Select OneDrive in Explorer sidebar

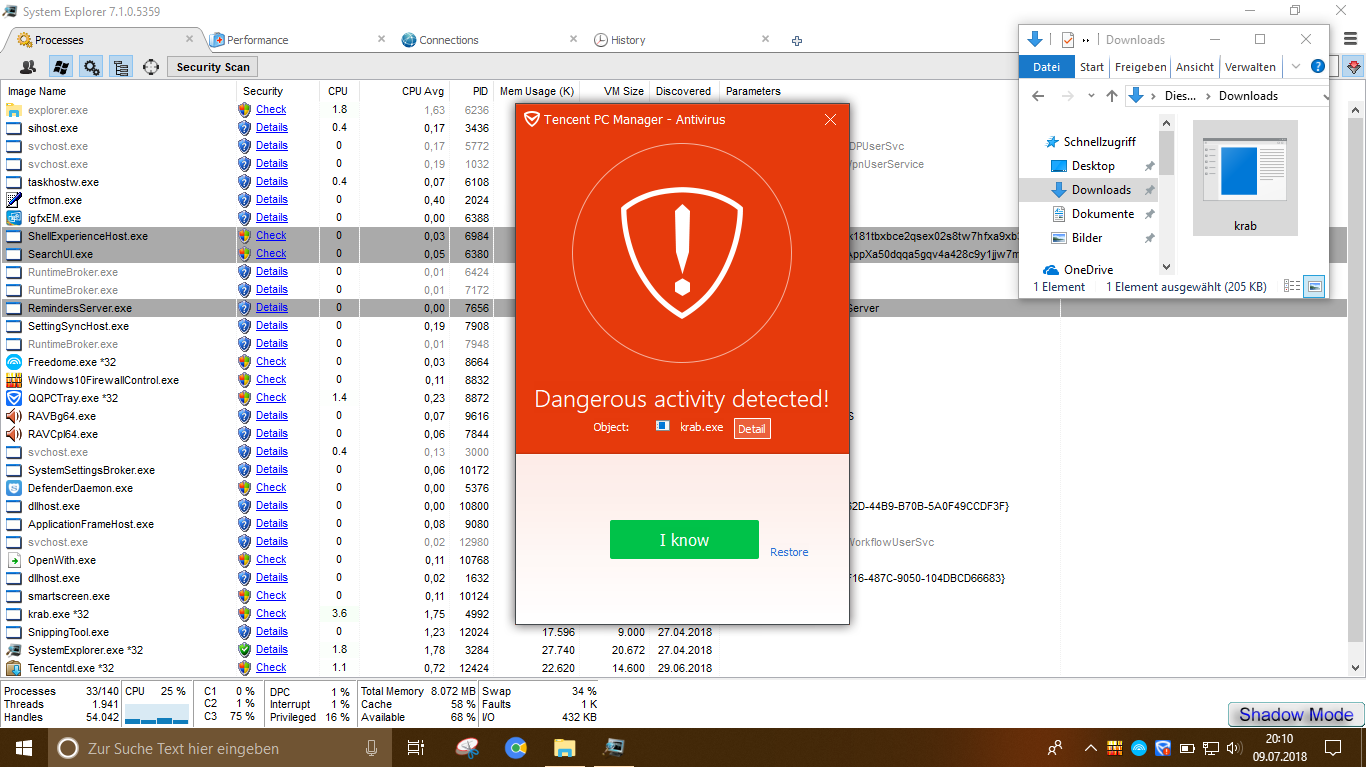click(1088, 270)
